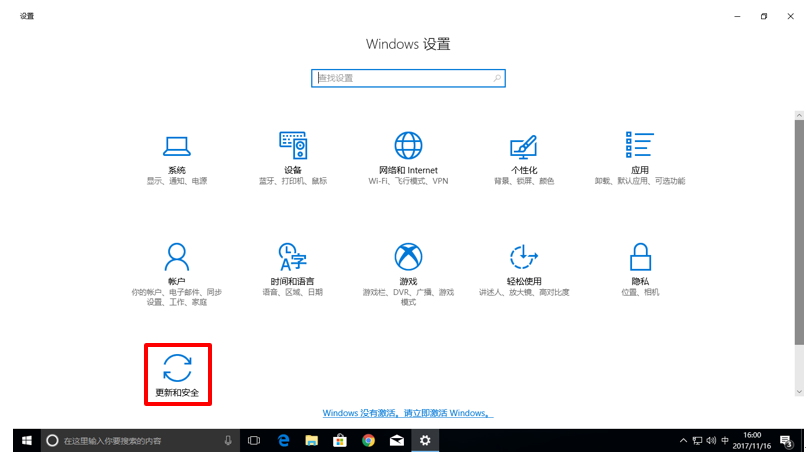The width and height of the screenshot is (806, 454).
Task: Open the 设备 (Devices) settings icon
Action: (293, 146)
